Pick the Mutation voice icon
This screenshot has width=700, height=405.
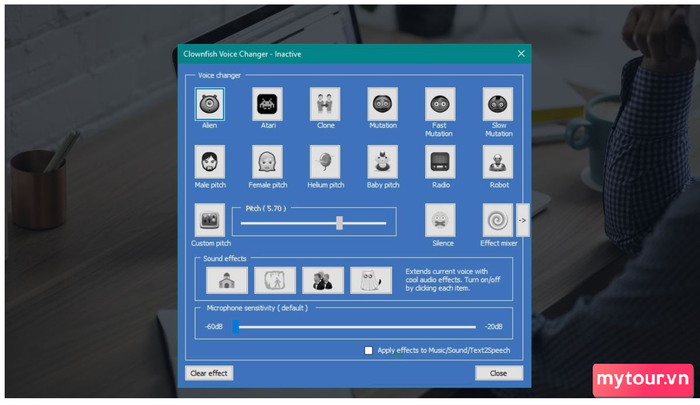[382, 104]
